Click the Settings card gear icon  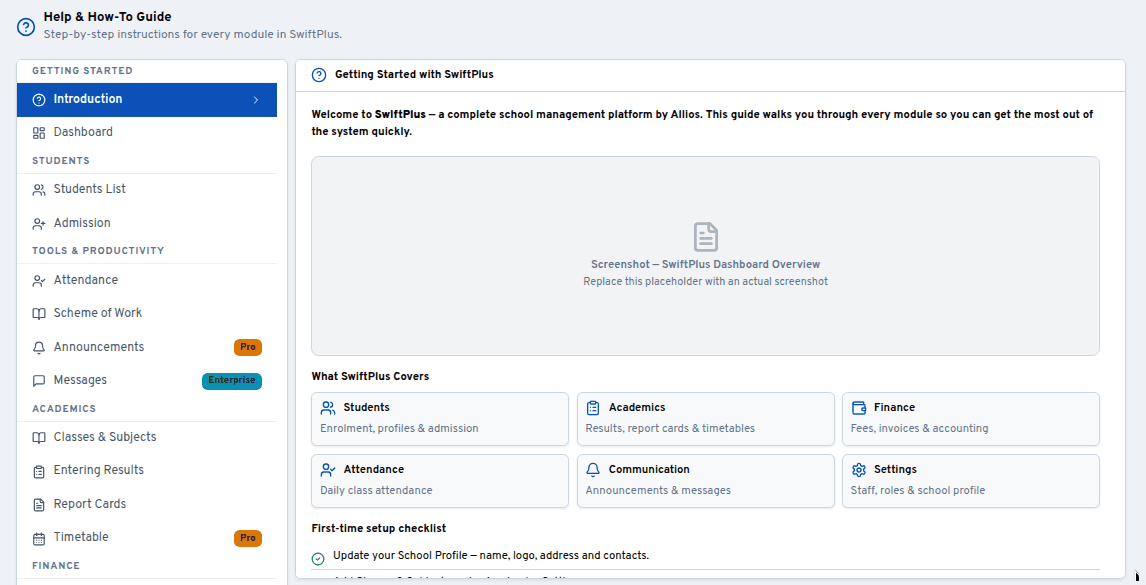[859, 469]
